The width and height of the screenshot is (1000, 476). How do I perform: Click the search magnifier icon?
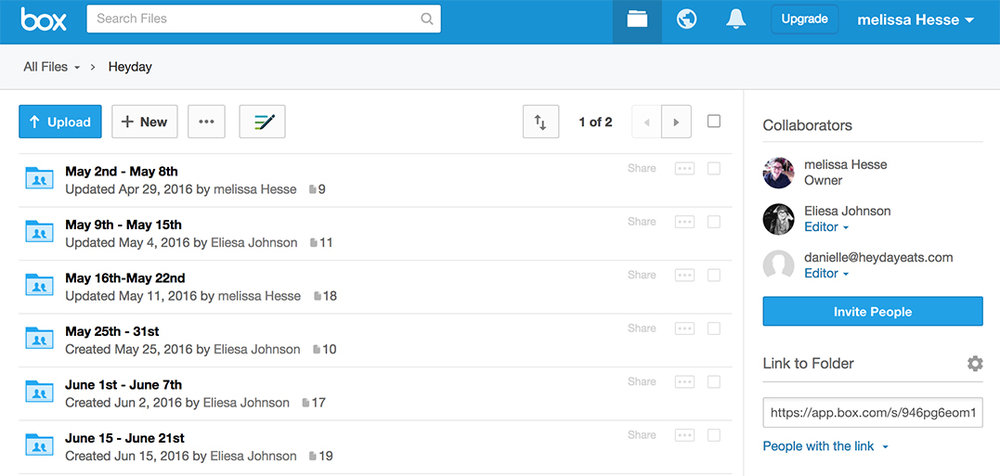point(427,19)
